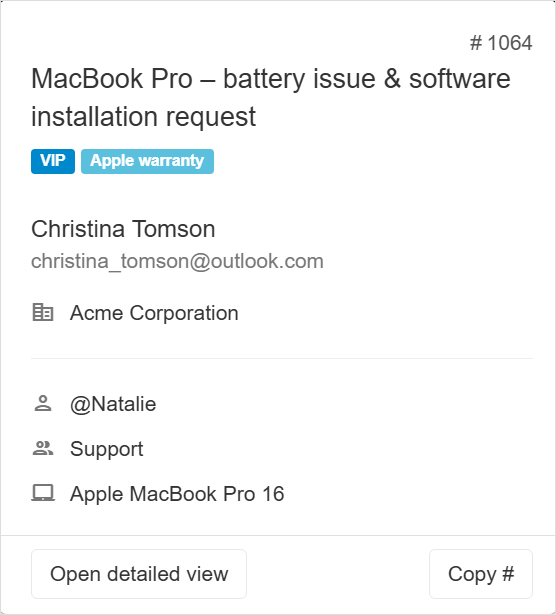Open the Acme Corporation organization
The height and width of the screenshot is (615, 556).
click(154, 313)
